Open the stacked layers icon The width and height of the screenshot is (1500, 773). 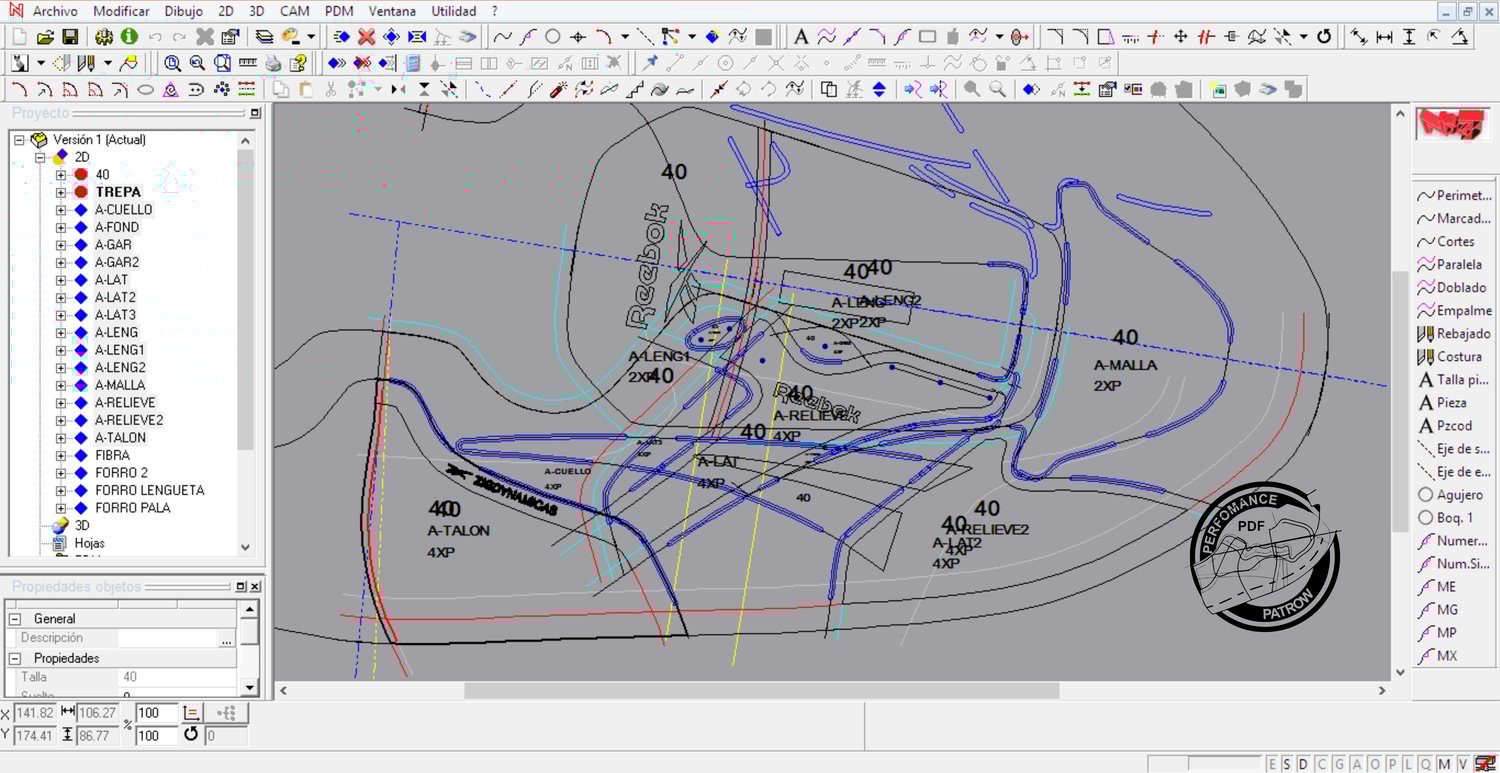click(264, 37)
